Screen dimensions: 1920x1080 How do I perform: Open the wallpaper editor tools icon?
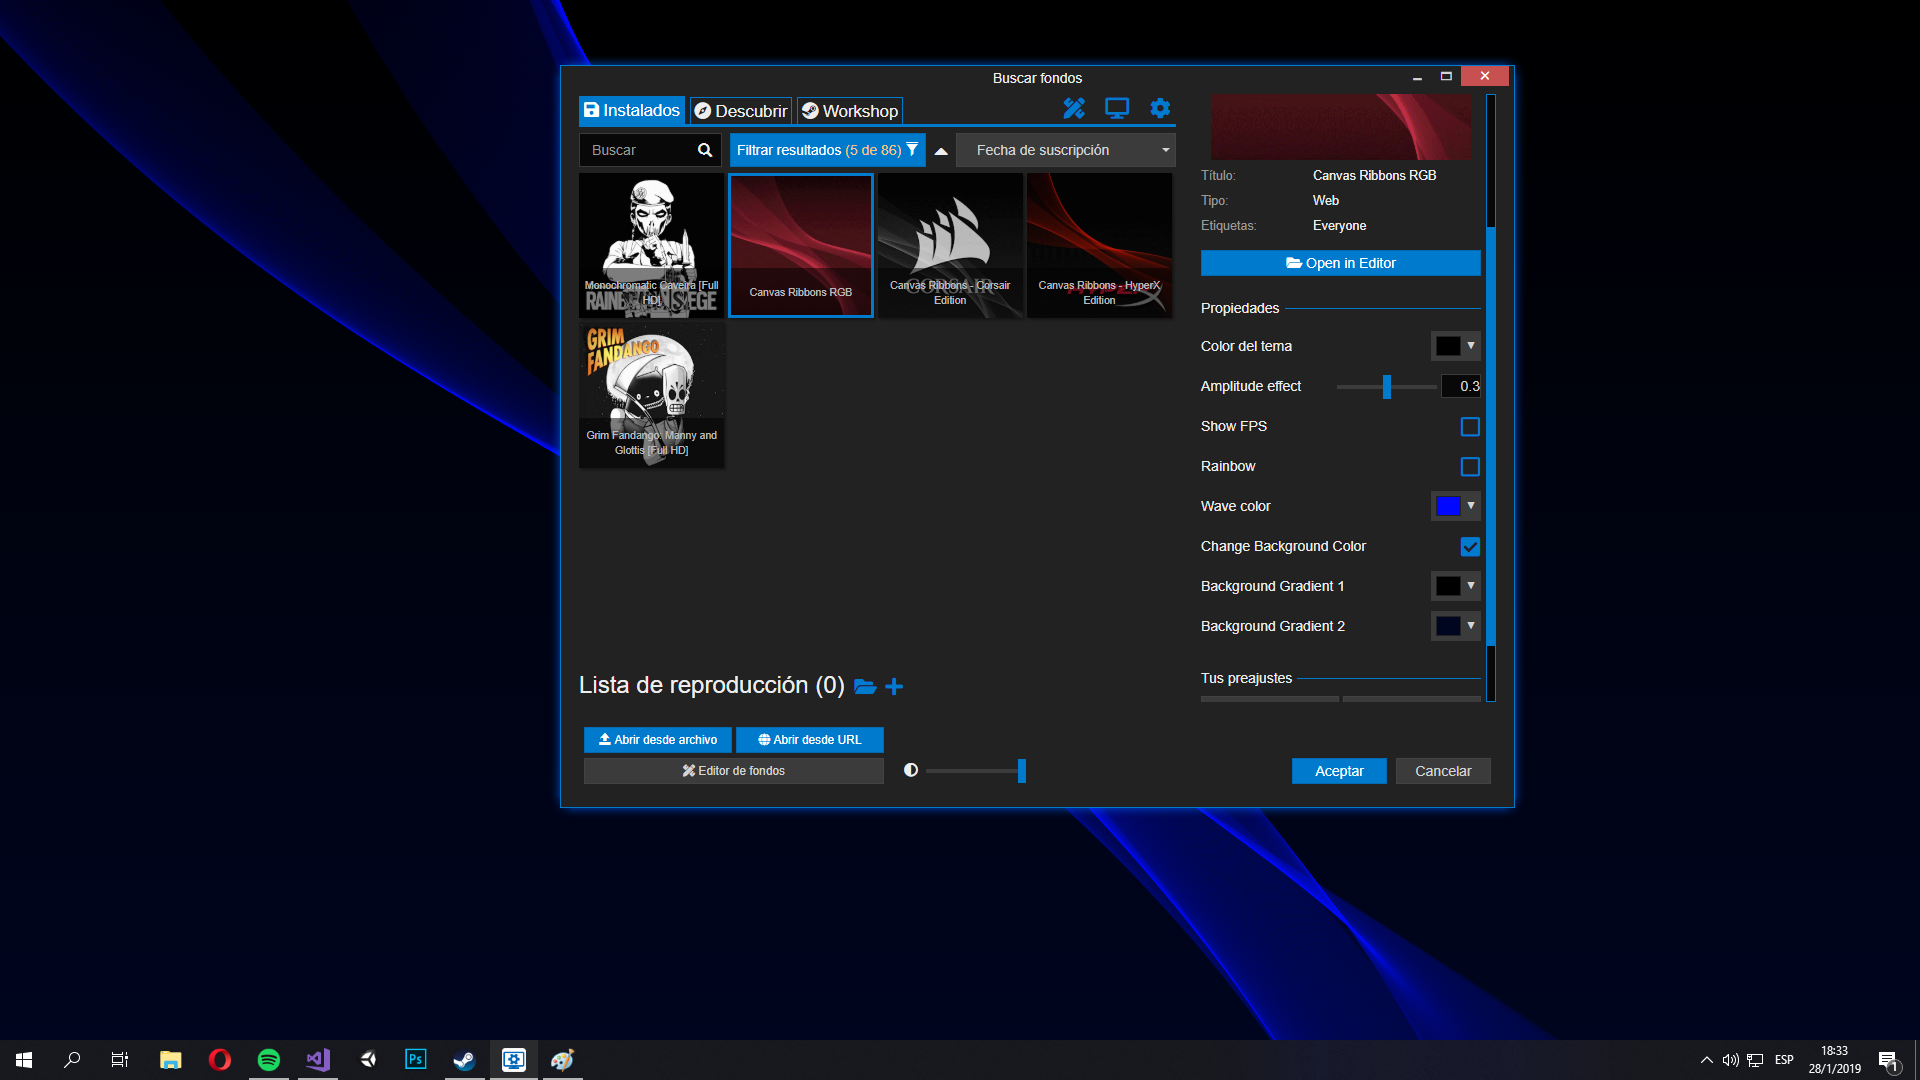pyautogui.click(x=1073, y=108)
